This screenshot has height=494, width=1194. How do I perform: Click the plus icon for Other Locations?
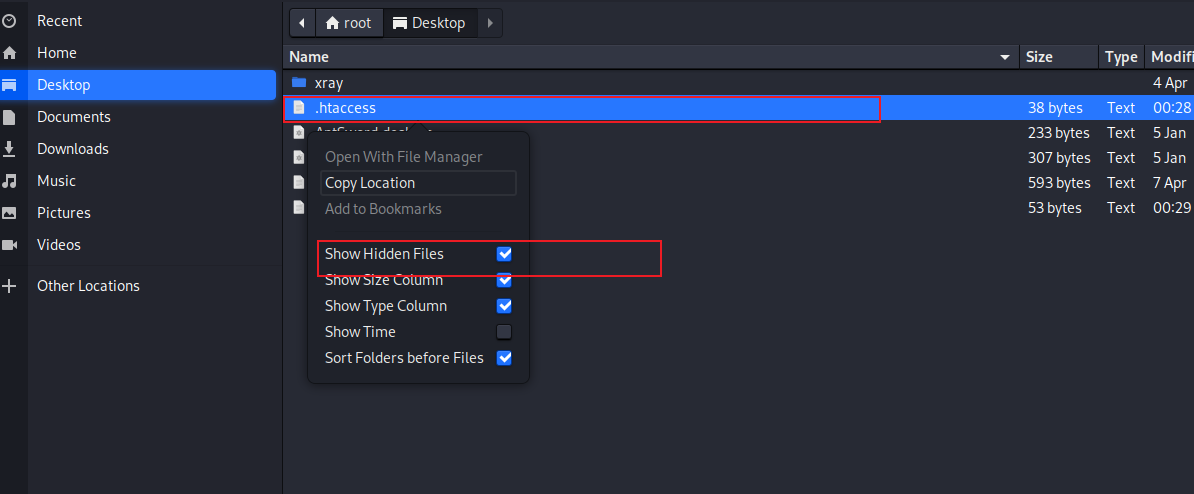pos(9,286)
